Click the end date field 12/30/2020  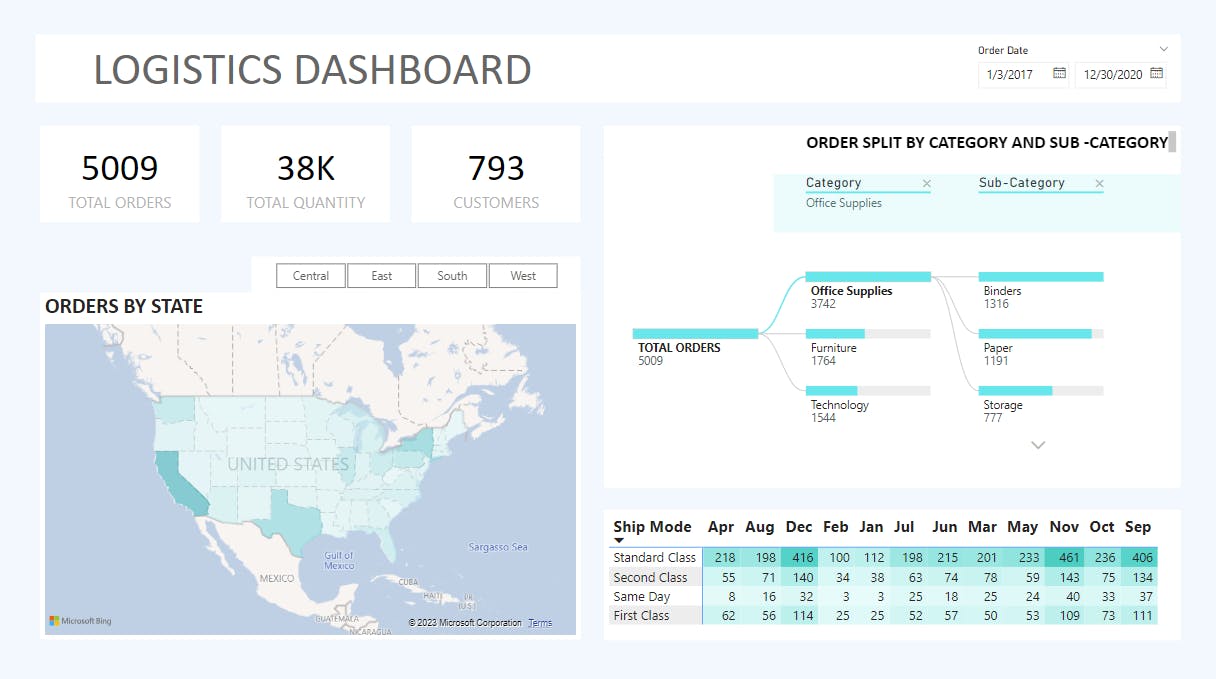(1110, 75)
